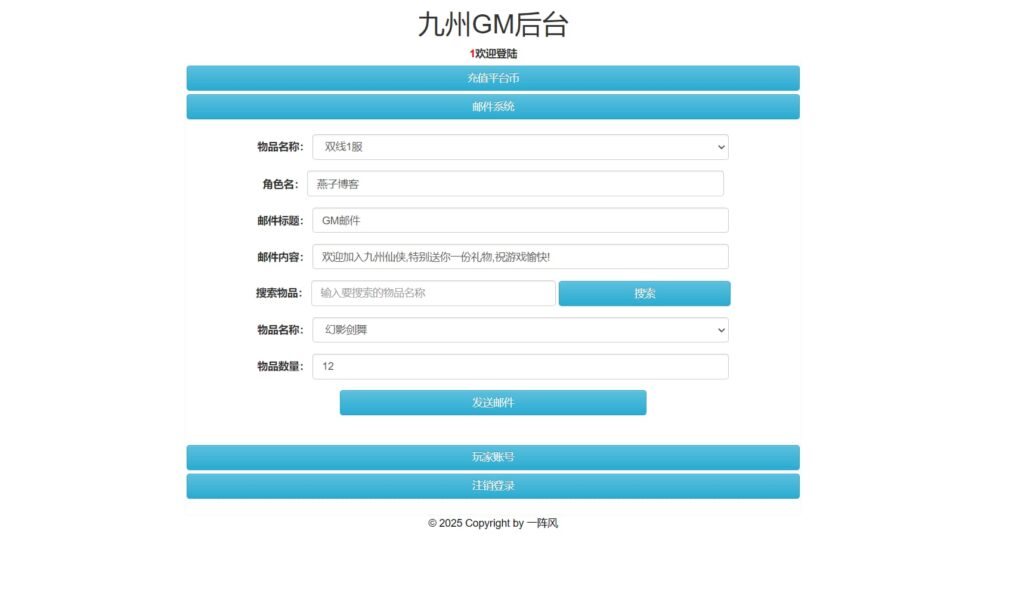Viewport: 1024px width, 590px height.
Task: Expand the 幻影剑舞 item dropdown
Action: pos(518,329)
